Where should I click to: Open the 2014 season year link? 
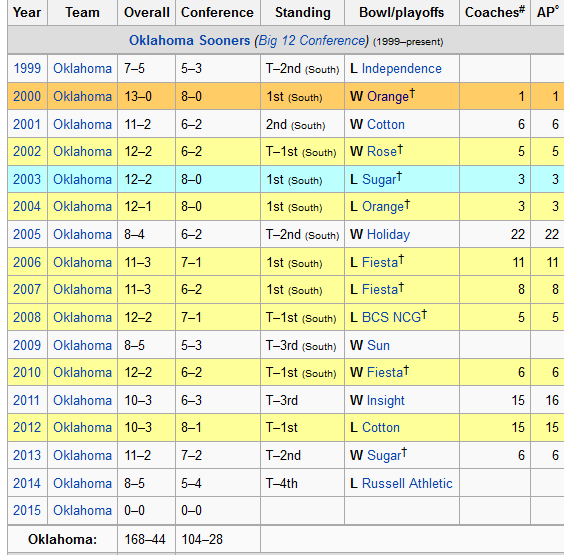[x=27, y=484]
